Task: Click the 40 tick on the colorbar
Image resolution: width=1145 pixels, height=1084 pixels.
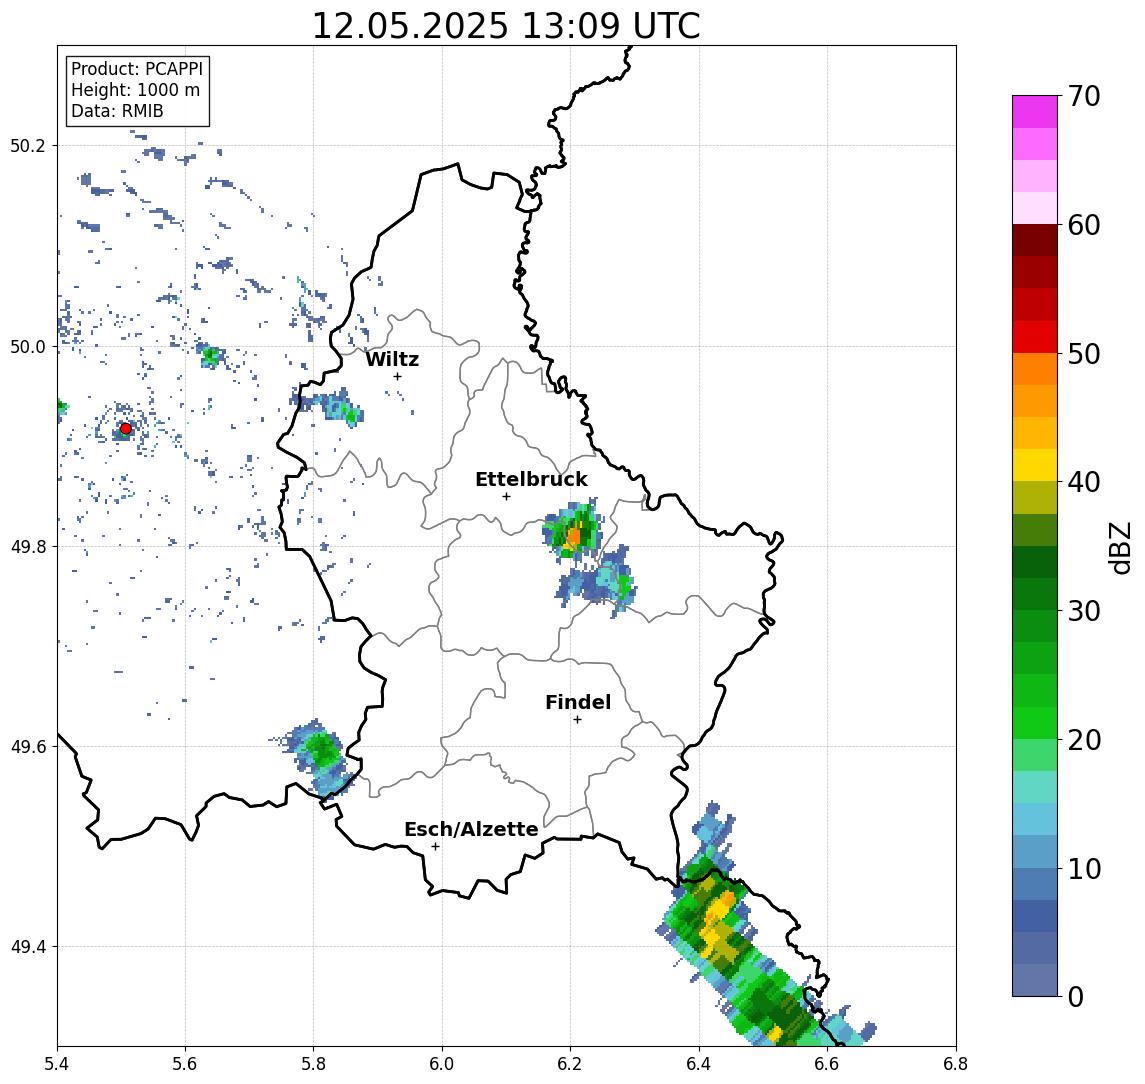Action: (1084, 482)
